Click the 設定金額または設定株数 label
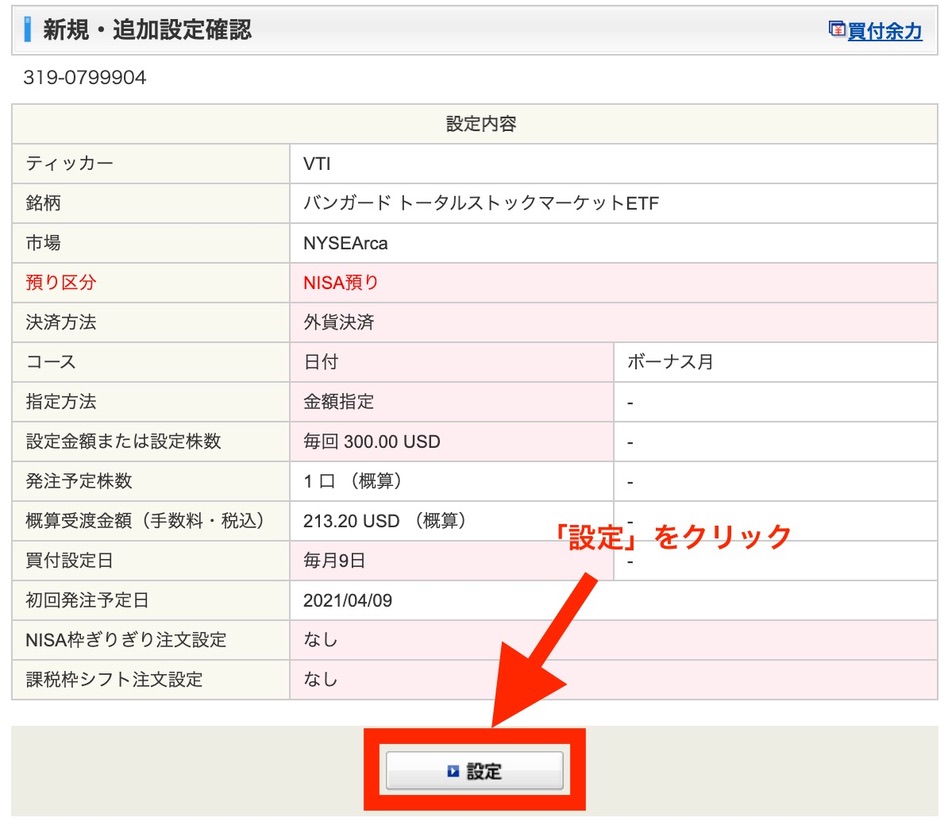Image resolution: width=948 pixels, height=829 pixels. coord(123,441)
